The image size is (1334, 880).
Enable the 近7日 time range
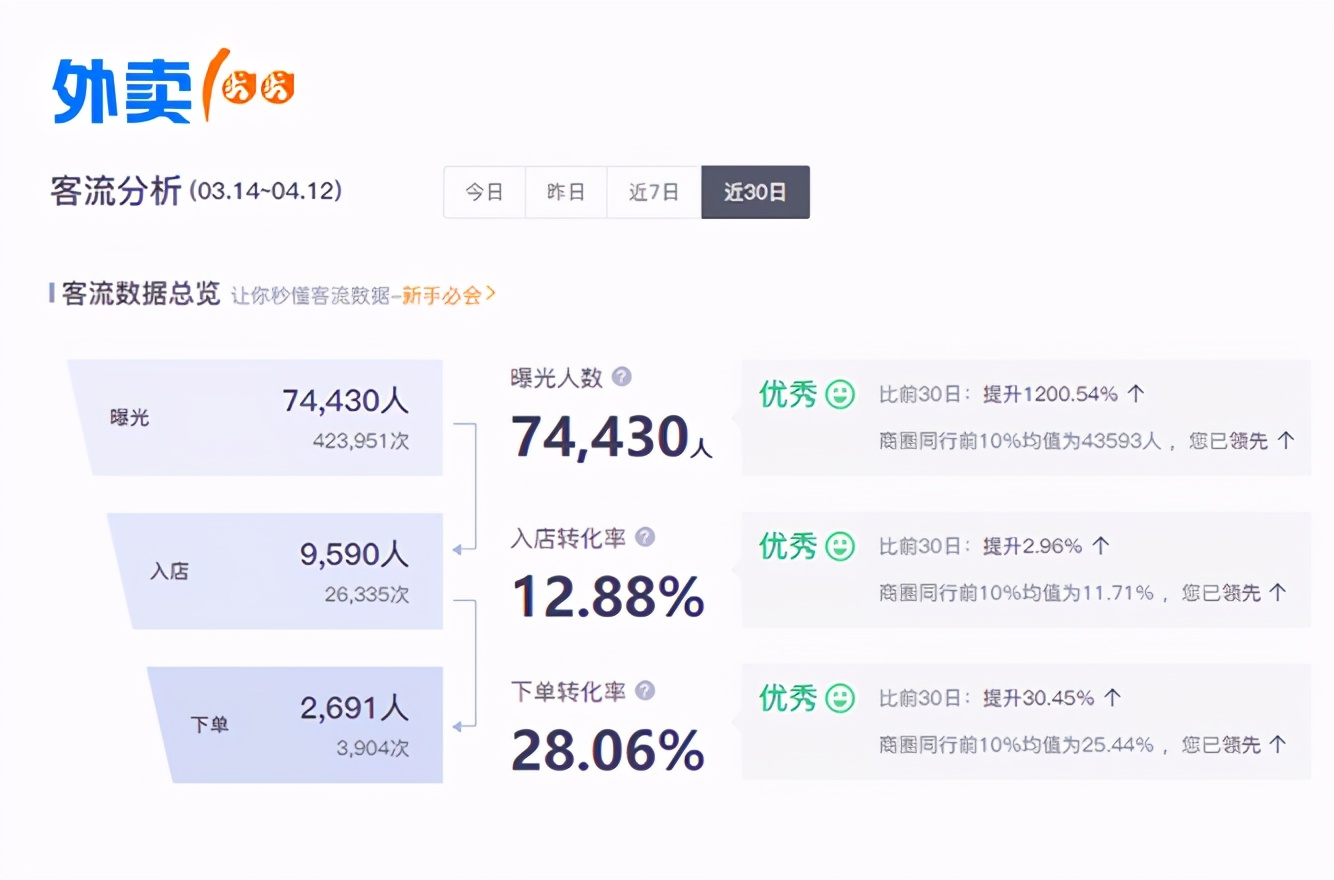click(x=652, y=192)
